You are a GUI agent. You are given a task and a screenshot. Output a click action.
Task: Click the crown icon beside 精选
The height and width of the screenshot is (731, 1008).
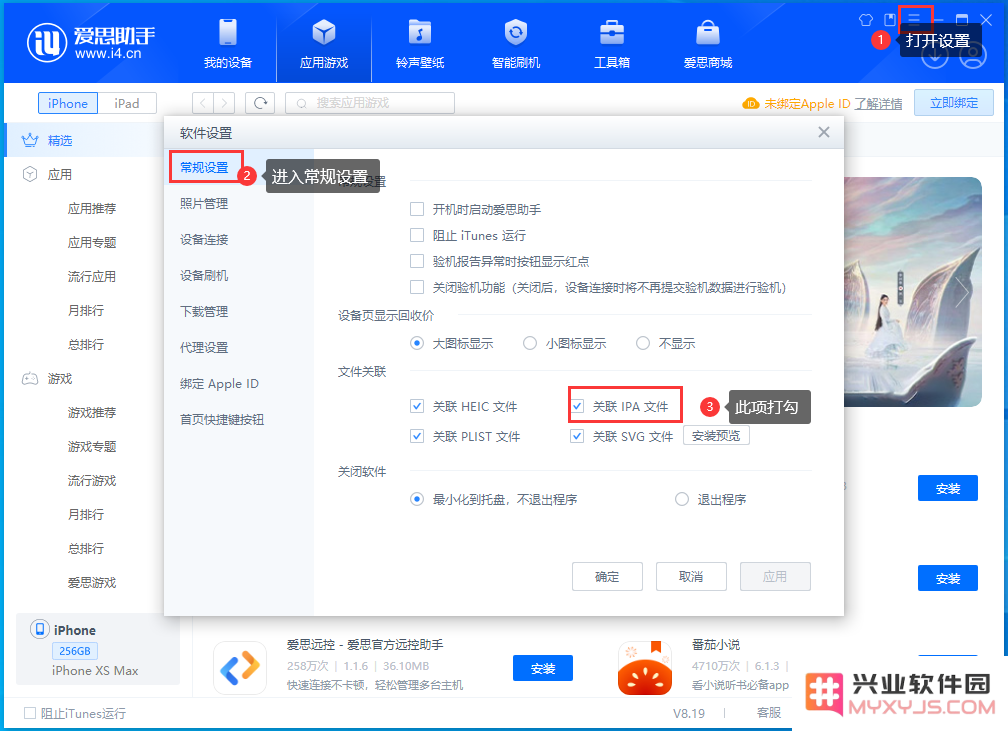click(30, 140)
